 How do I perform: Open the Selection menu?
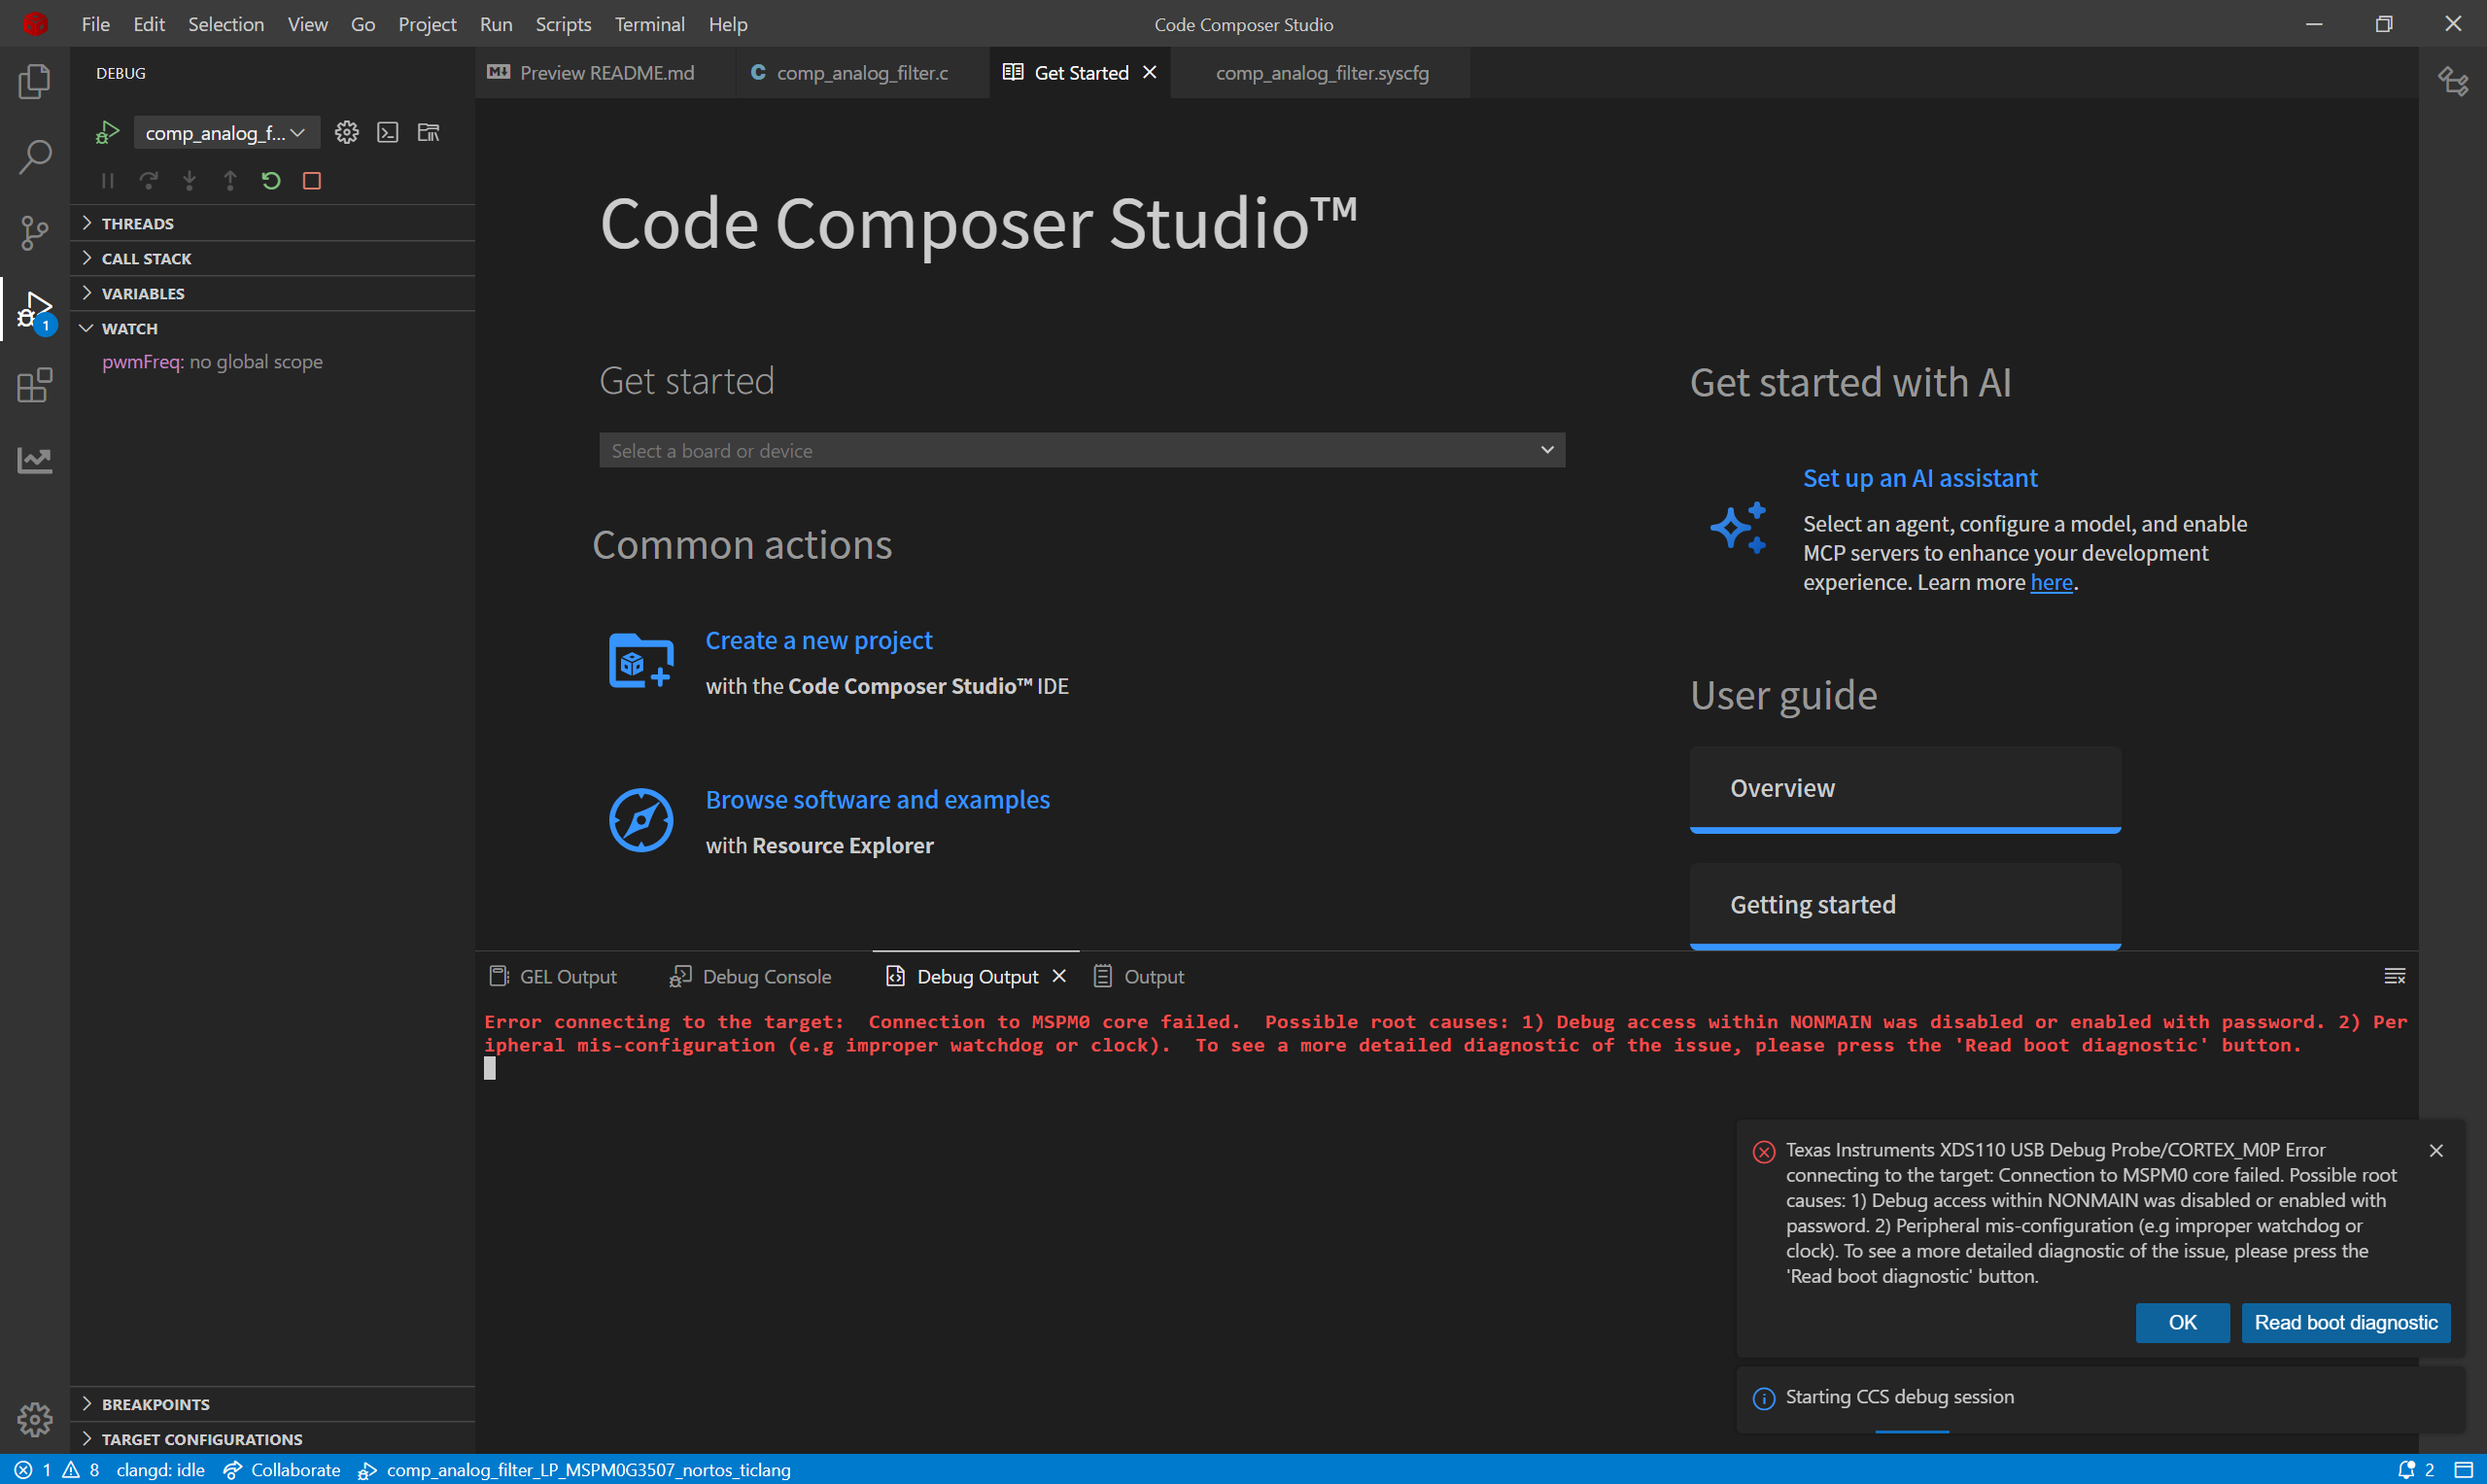click(226, 24)
